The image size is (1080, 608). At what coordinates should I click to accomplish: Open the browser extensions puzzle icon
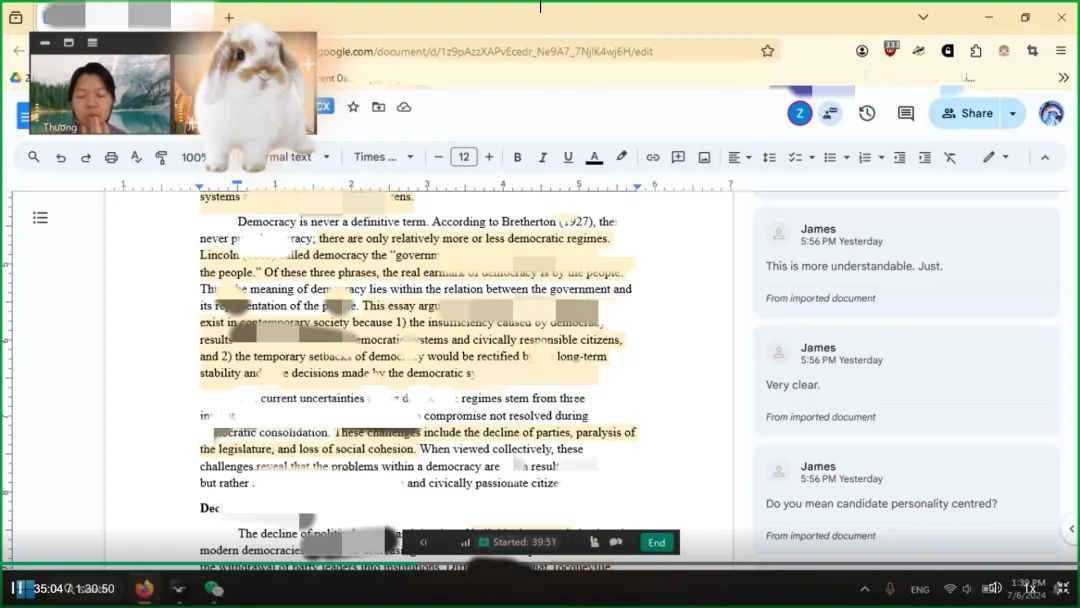pos(975,50)
